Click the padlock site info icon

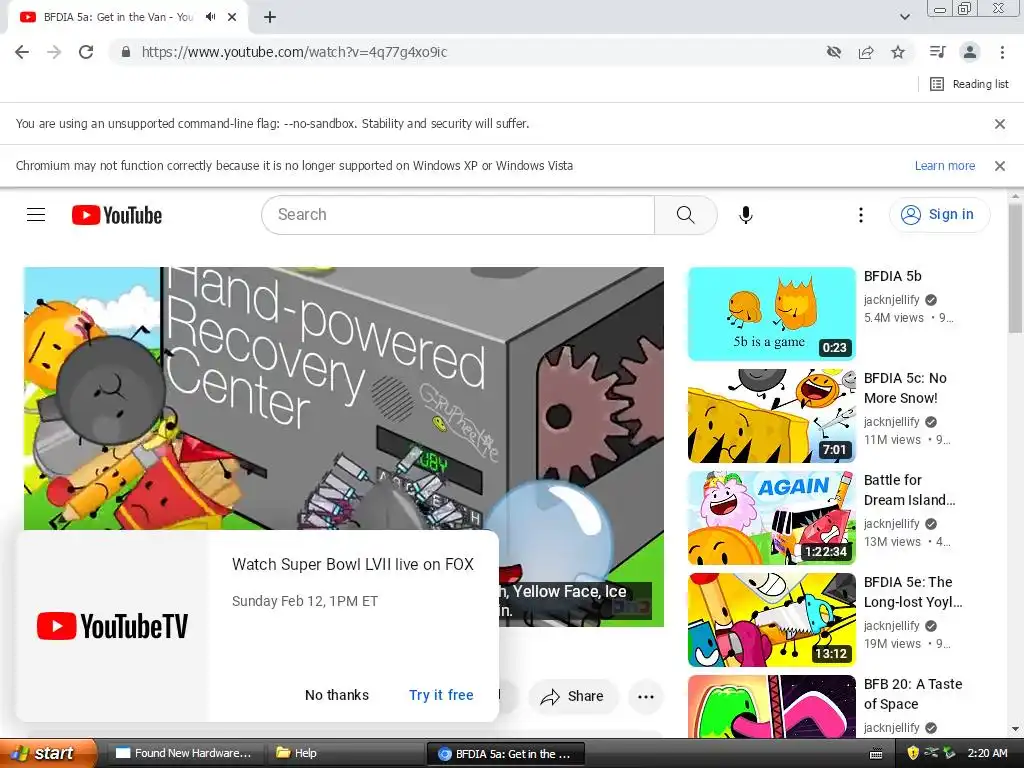(x=126, y=52)
